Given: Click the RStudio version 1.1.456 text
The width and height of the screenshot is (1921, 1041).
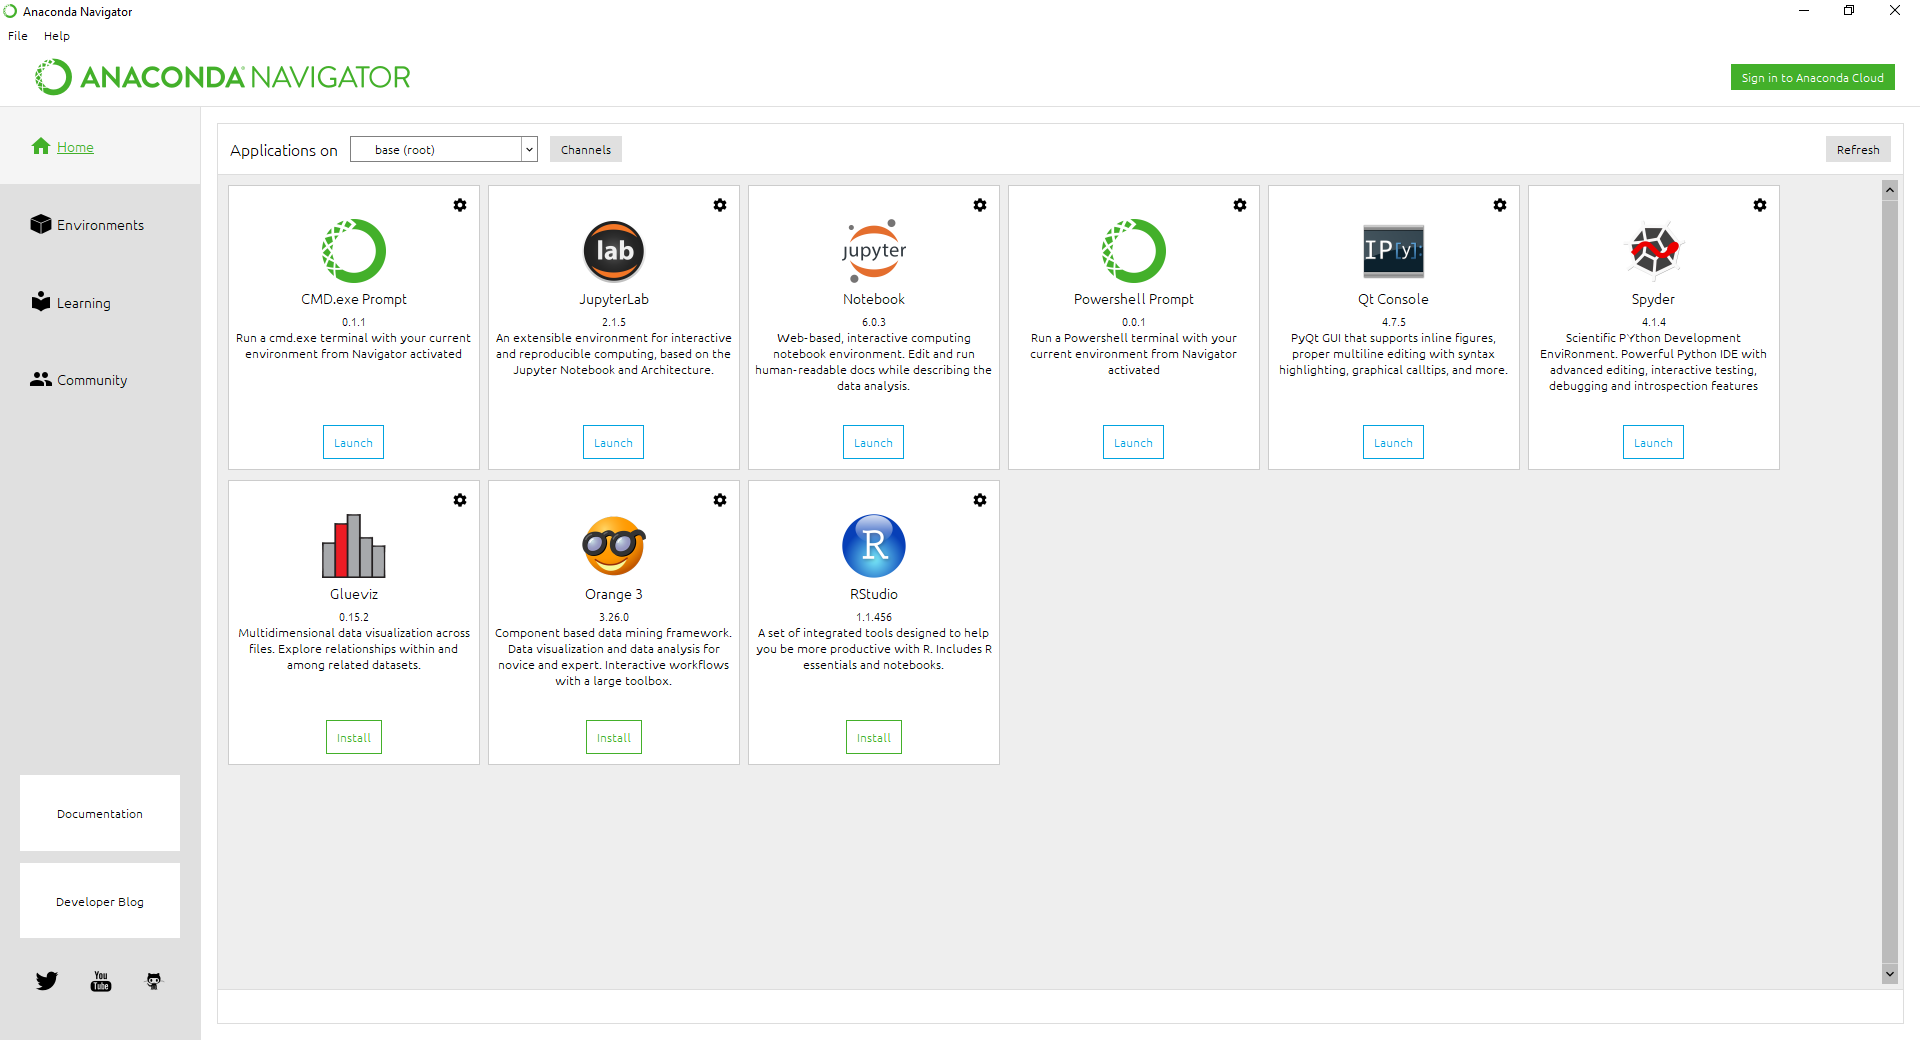Looking at the screenshot, I should point(874,617).
